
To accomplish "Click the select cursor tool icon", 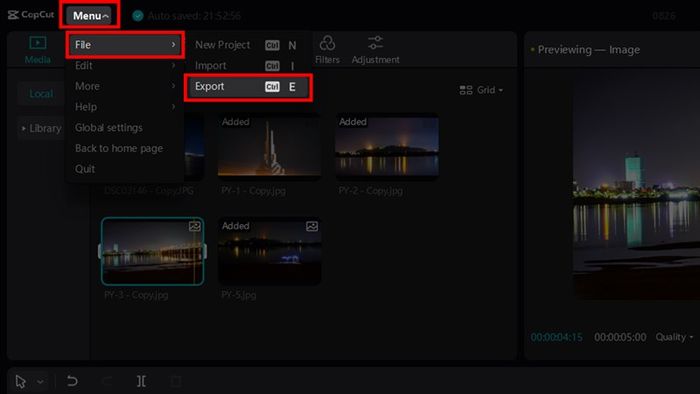I will pos(21,382).
